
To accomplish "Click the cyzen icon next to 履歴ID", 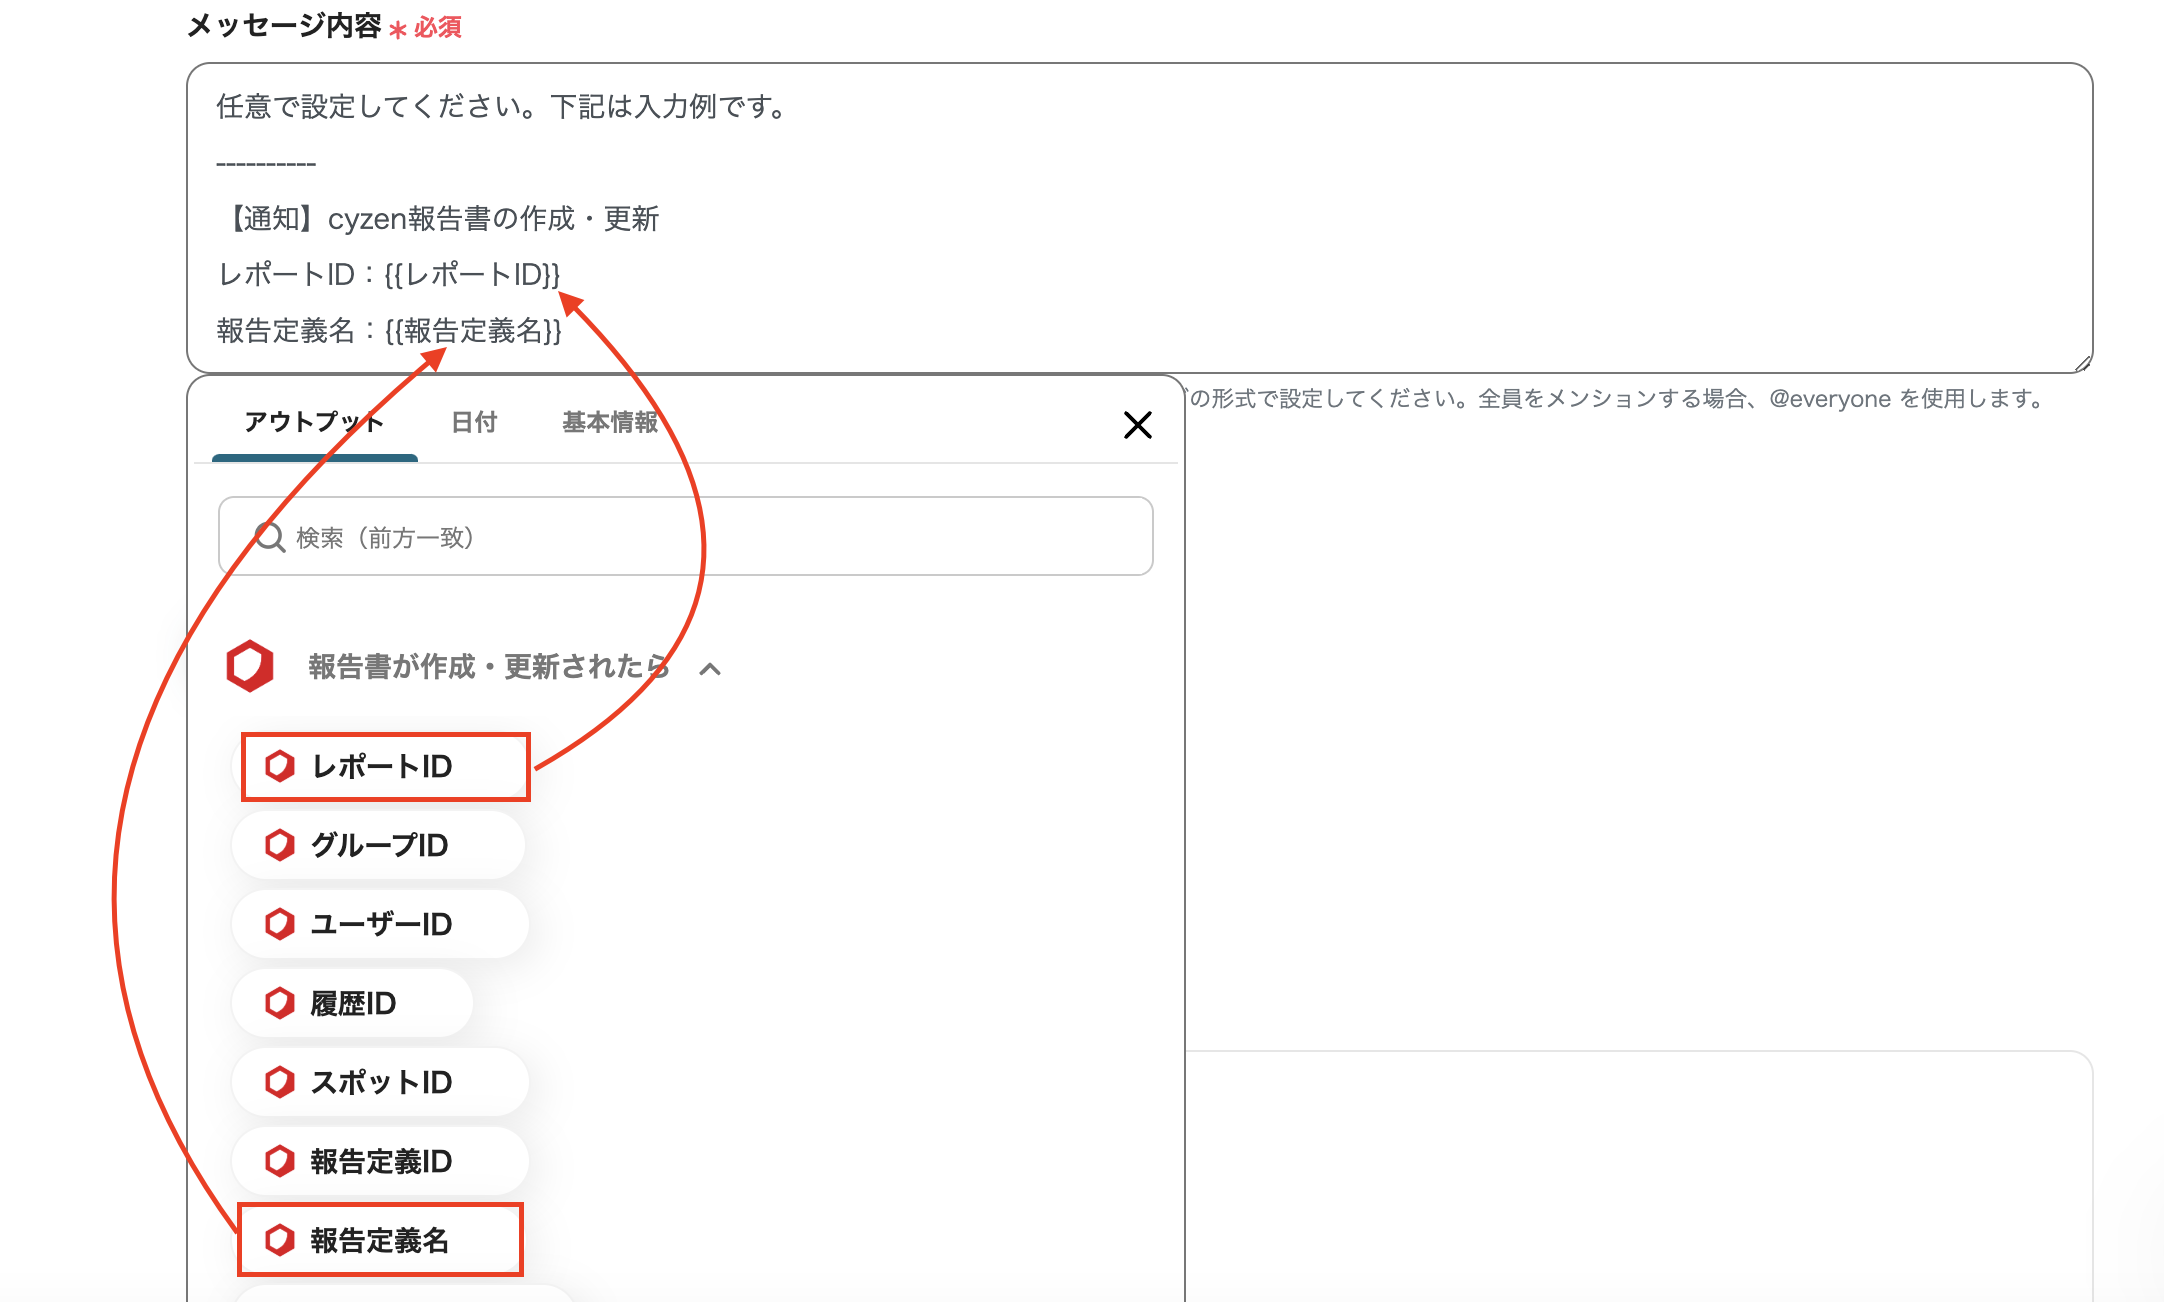I will pos(279,1003).
